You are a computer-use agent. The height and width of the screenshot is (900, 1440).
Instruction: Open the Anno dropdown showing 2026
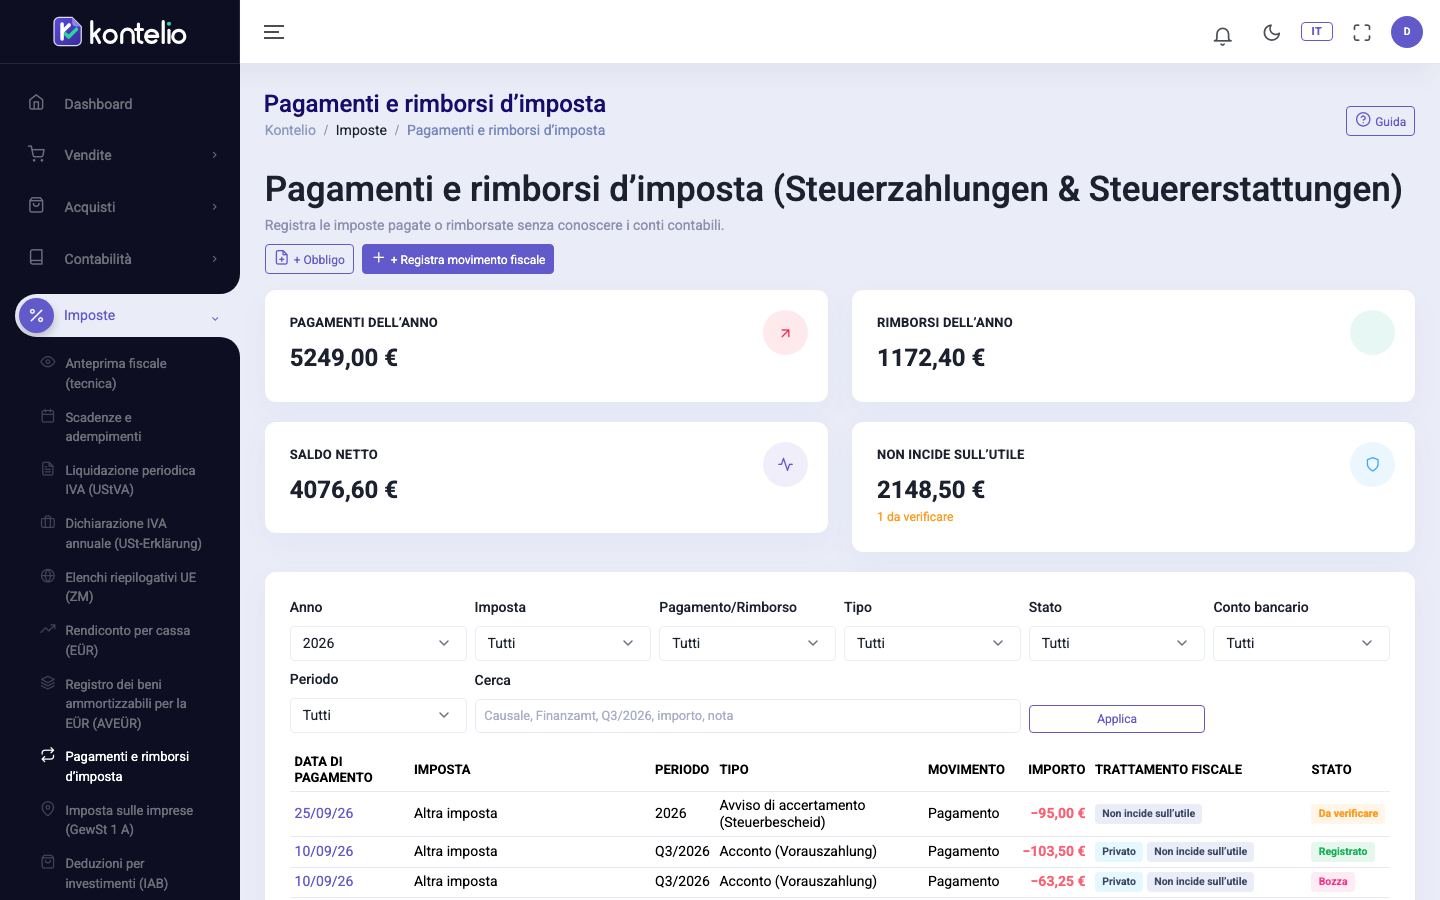(x=378, y=643)
